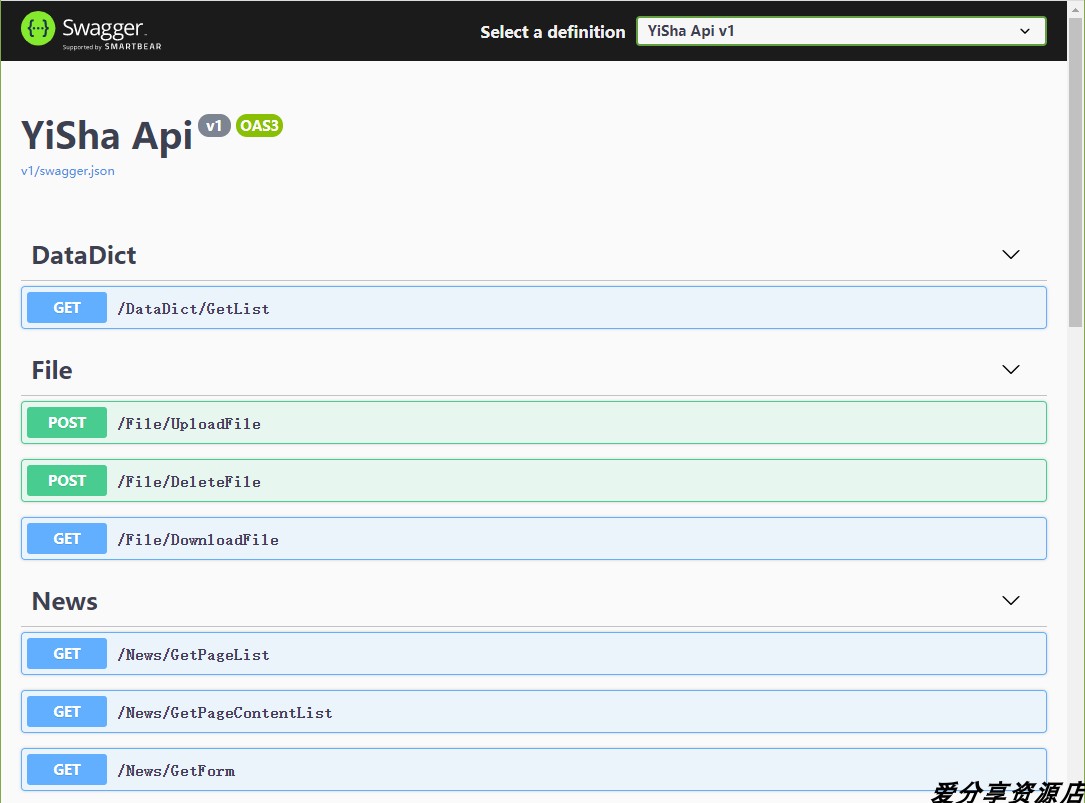Screen dimensions: 1085x803
Task: Click the News section heading
Action: point(64,602)
